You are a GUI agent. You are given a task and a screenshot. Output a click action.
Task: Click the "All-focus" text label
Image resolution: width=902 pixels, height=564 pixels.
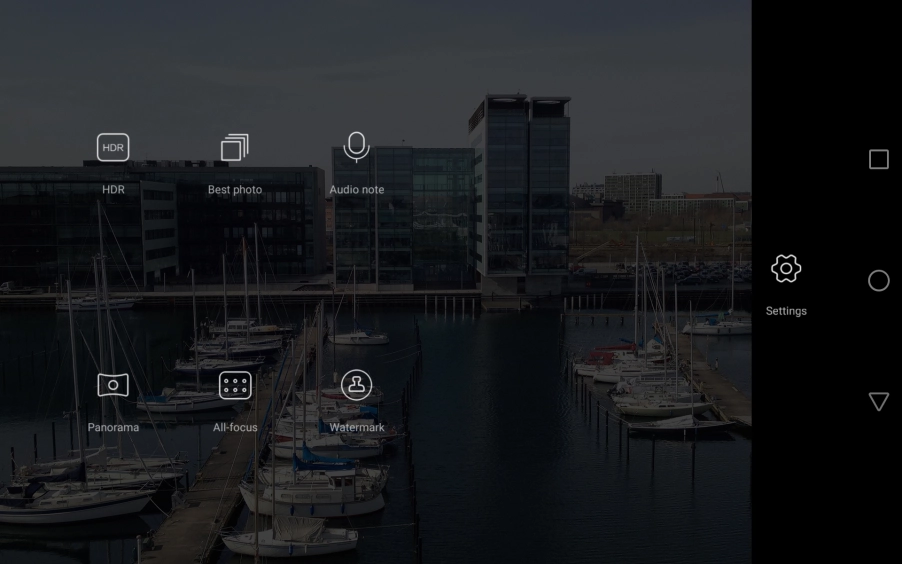(x=235, y=427)
